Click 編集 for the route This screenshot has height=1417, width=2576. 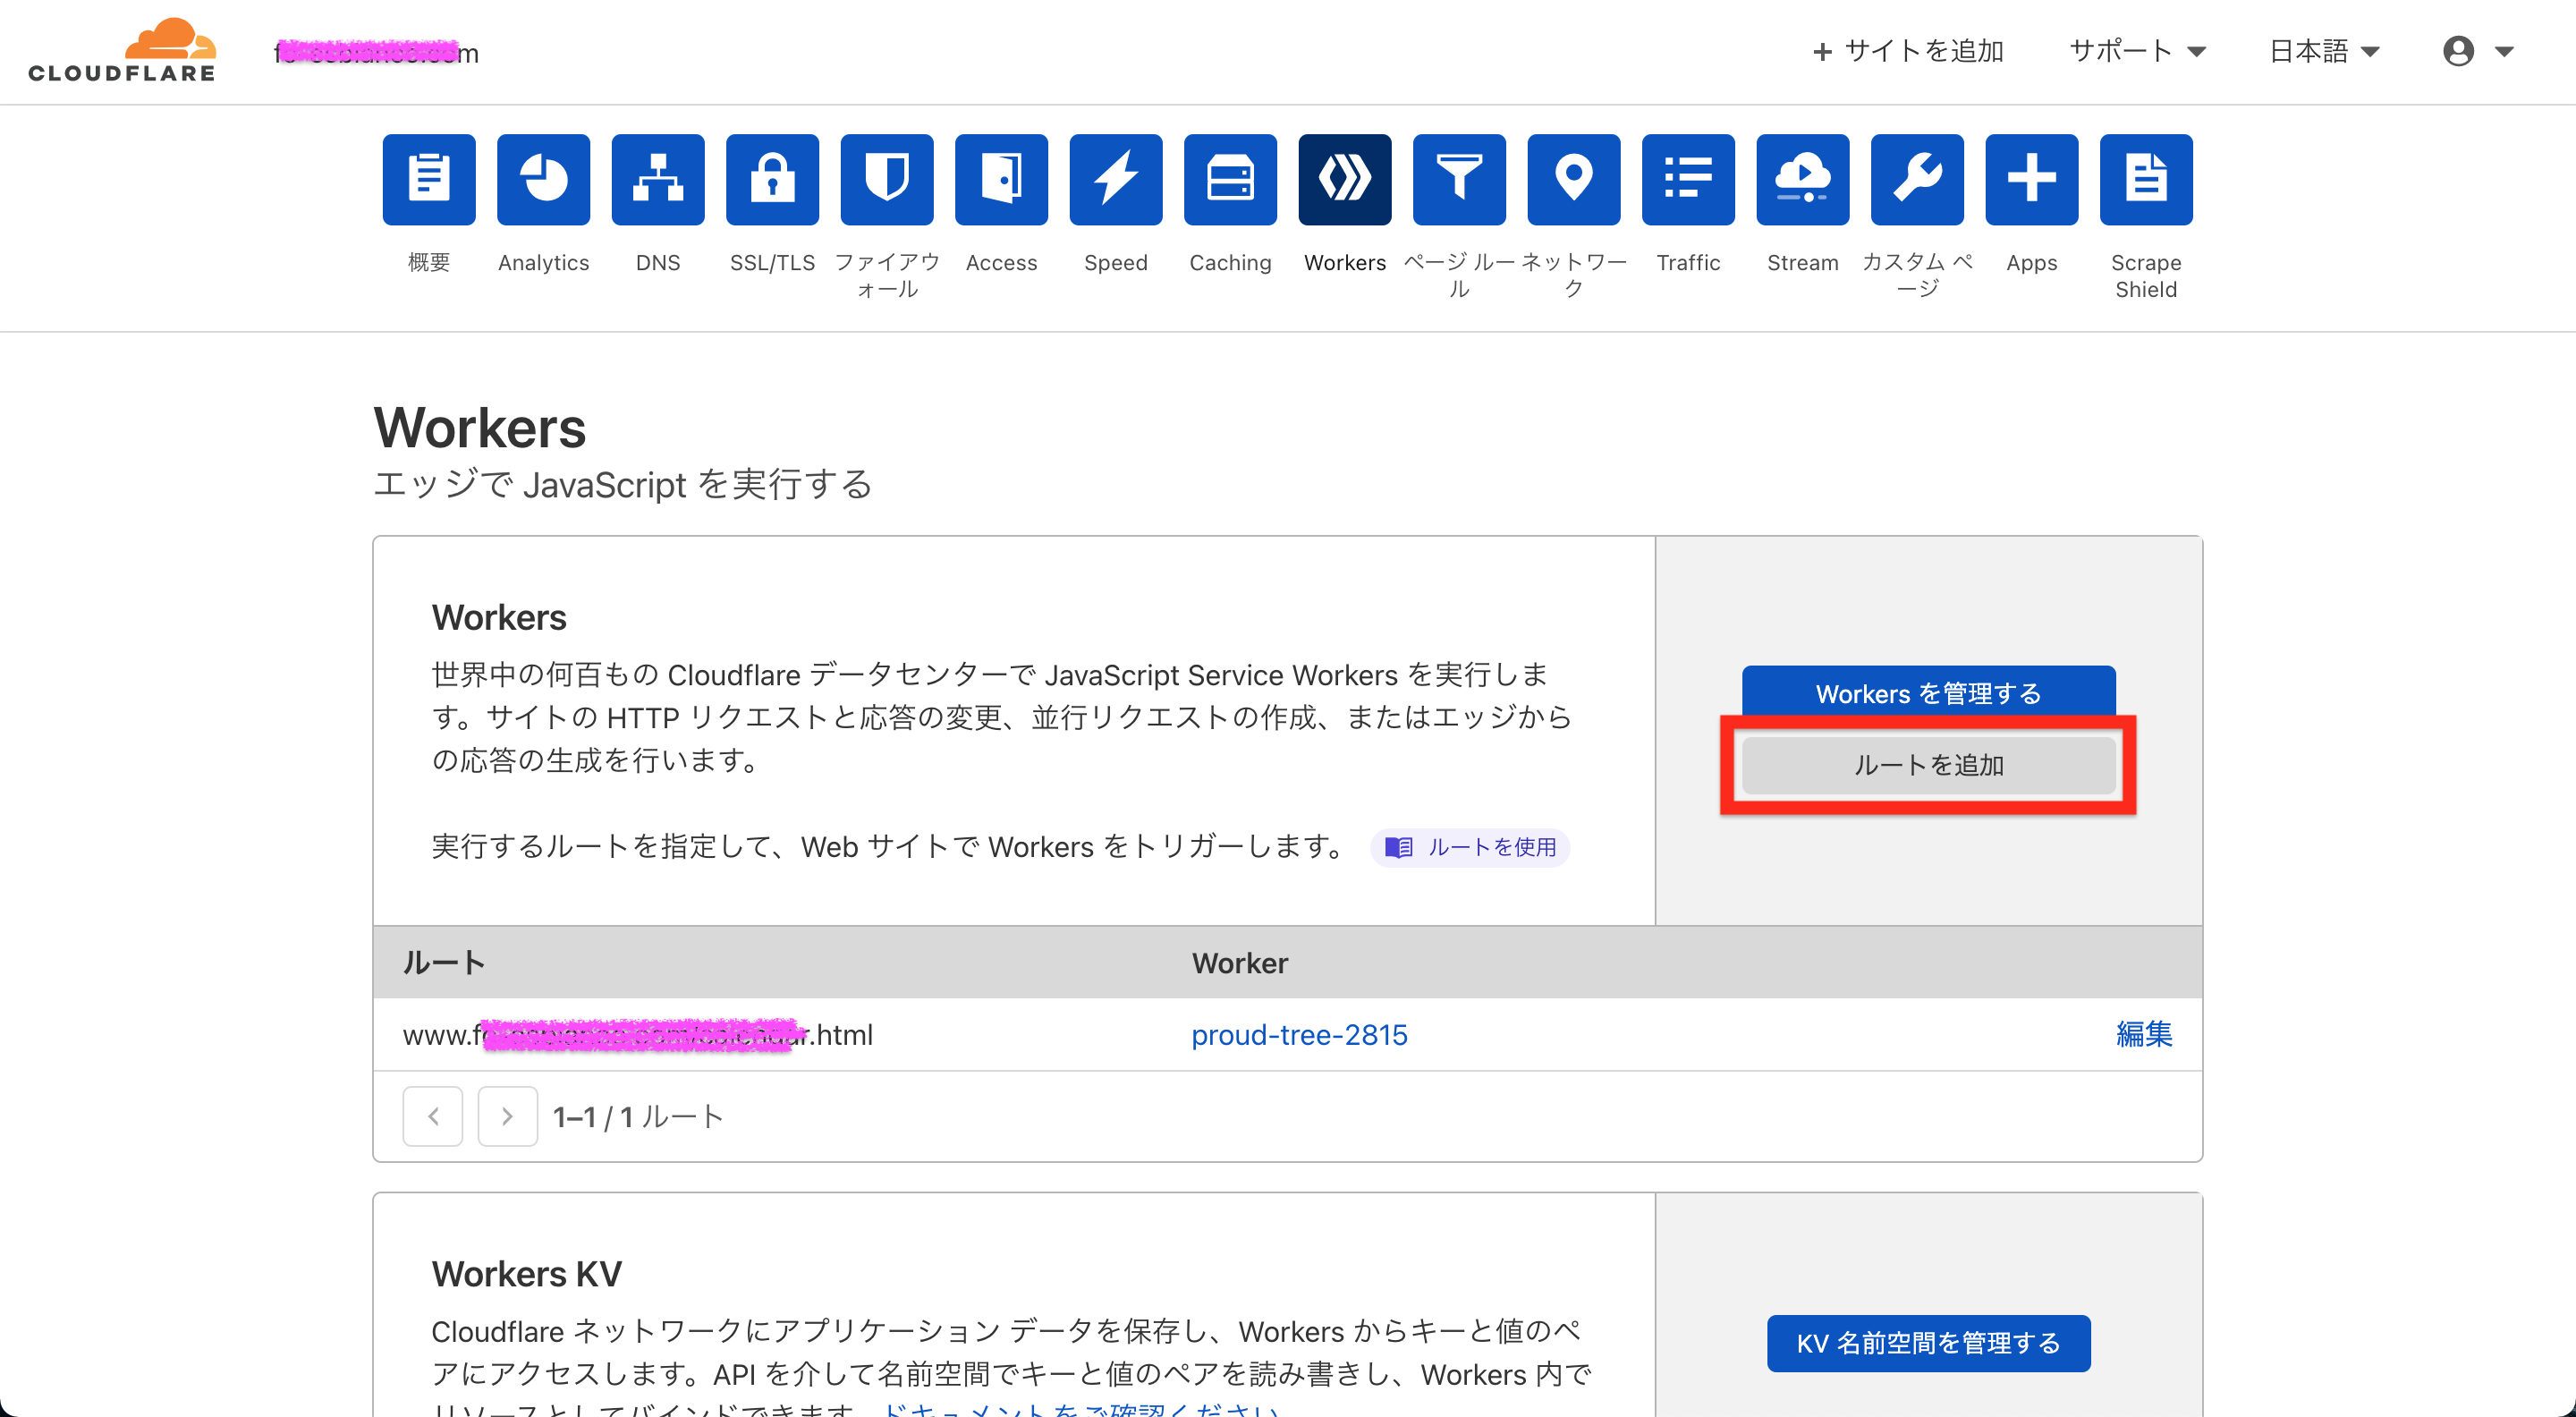click(2143, 1034)
